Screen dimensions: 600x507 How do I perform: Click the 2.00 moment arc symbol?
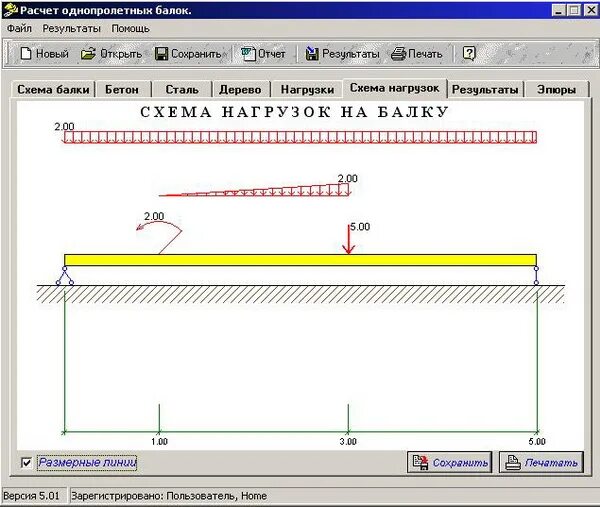(x=160, y=239)
